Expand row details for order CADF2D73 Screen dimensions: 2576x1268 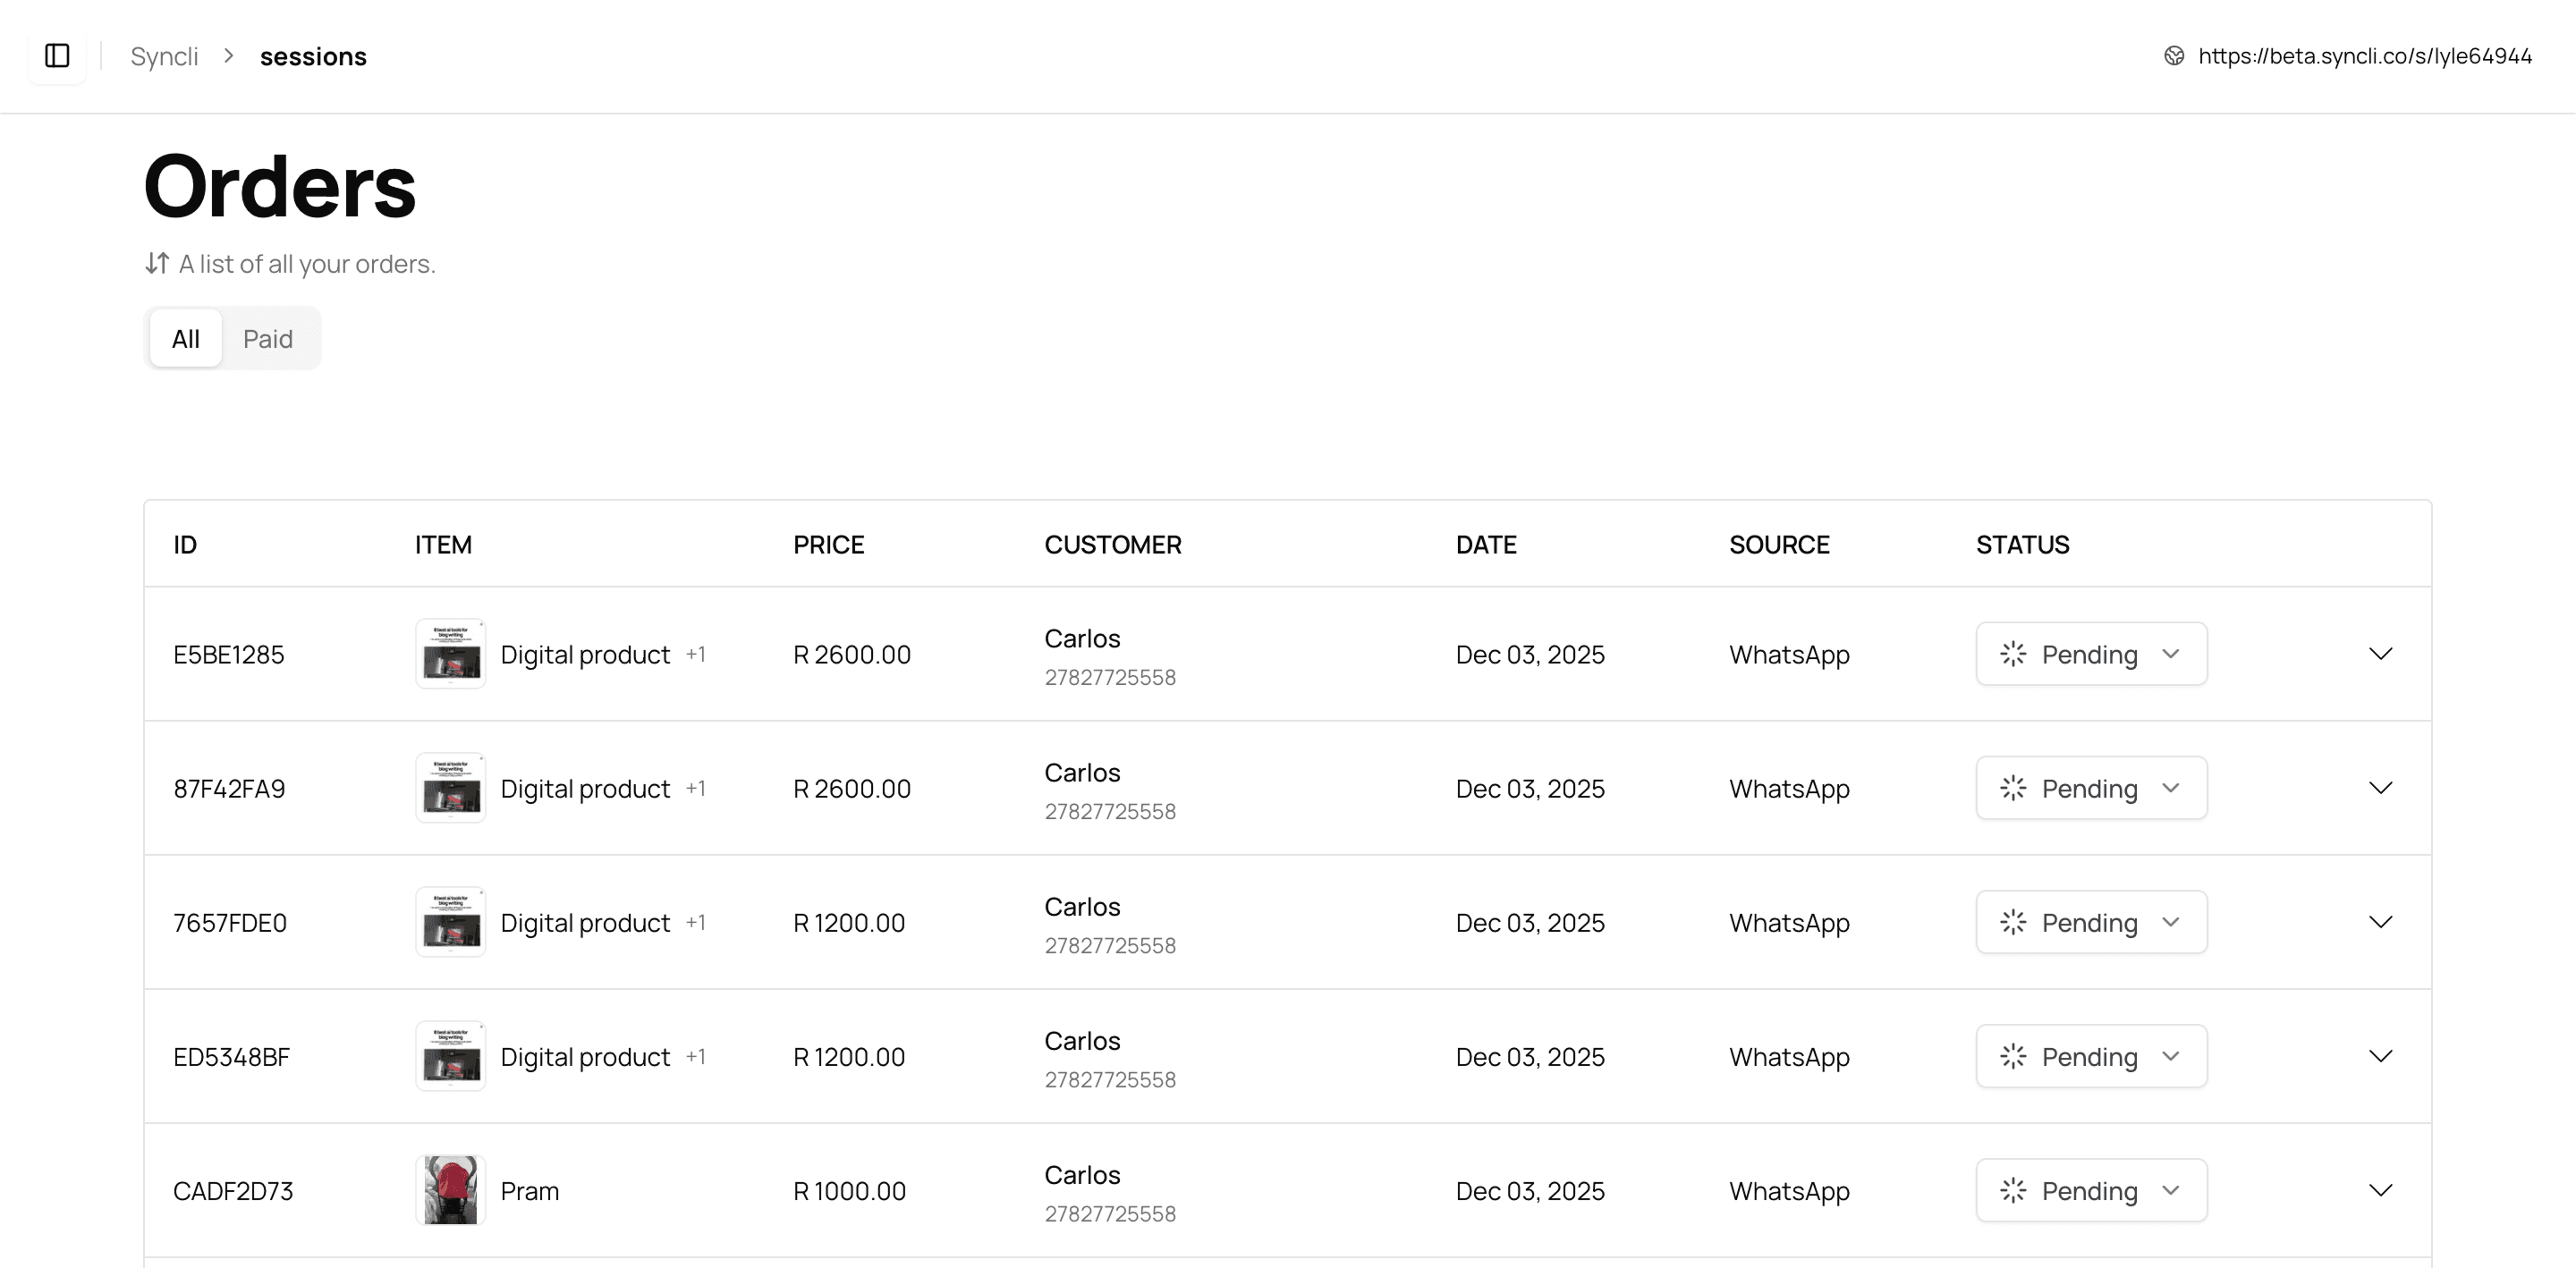pyautogui.click(x=2381, y=1190)
